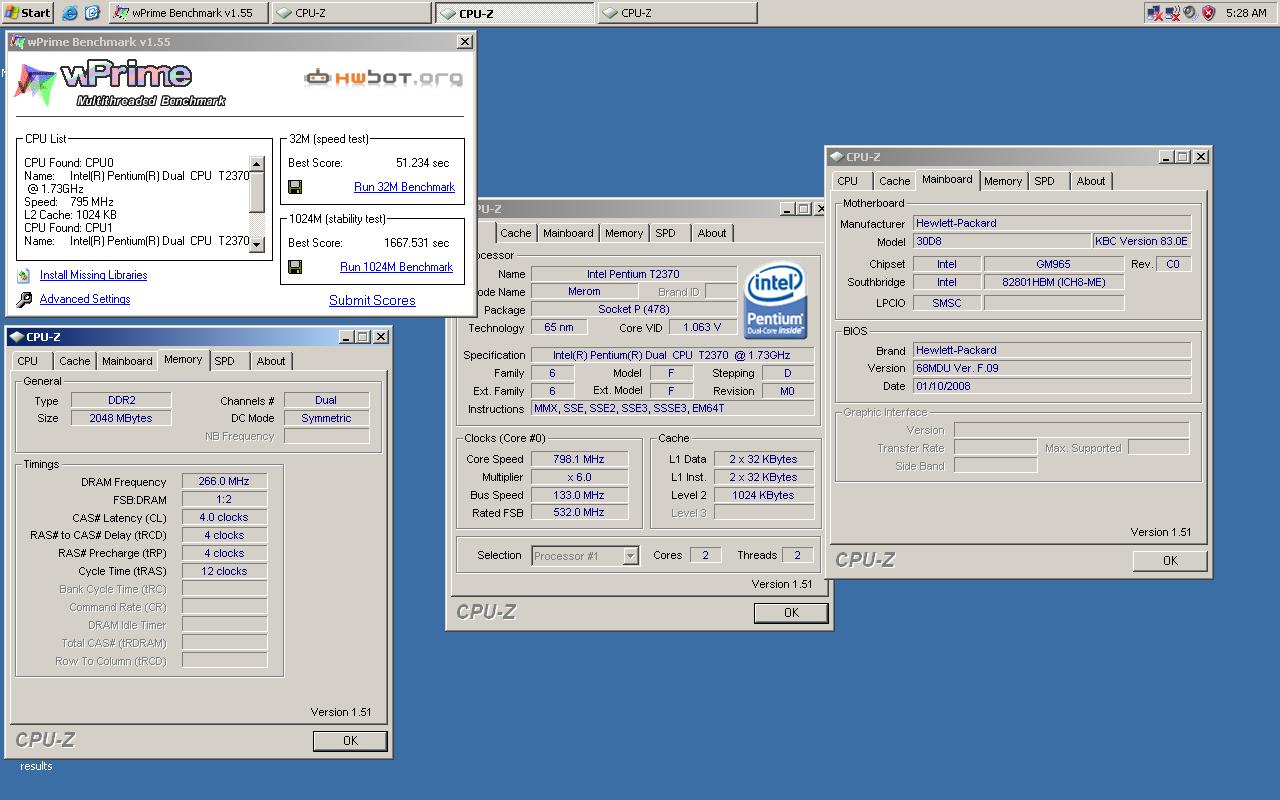Close the wPrime Benchmark window
The image size is (1280, 800).
point(465,42)
